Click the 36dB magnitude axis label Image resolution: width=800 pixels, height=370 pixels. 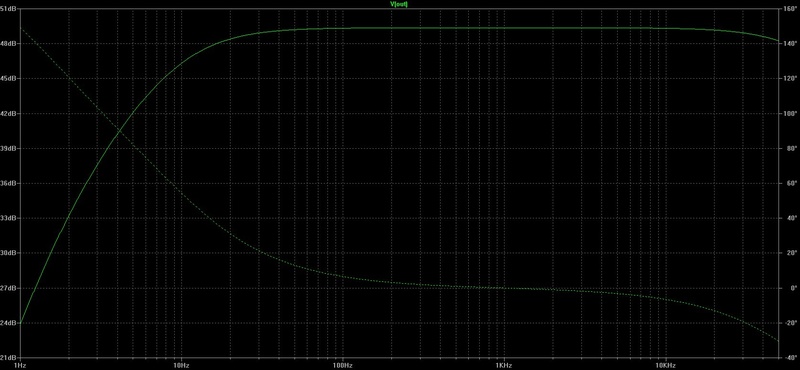tap(9, 183)
